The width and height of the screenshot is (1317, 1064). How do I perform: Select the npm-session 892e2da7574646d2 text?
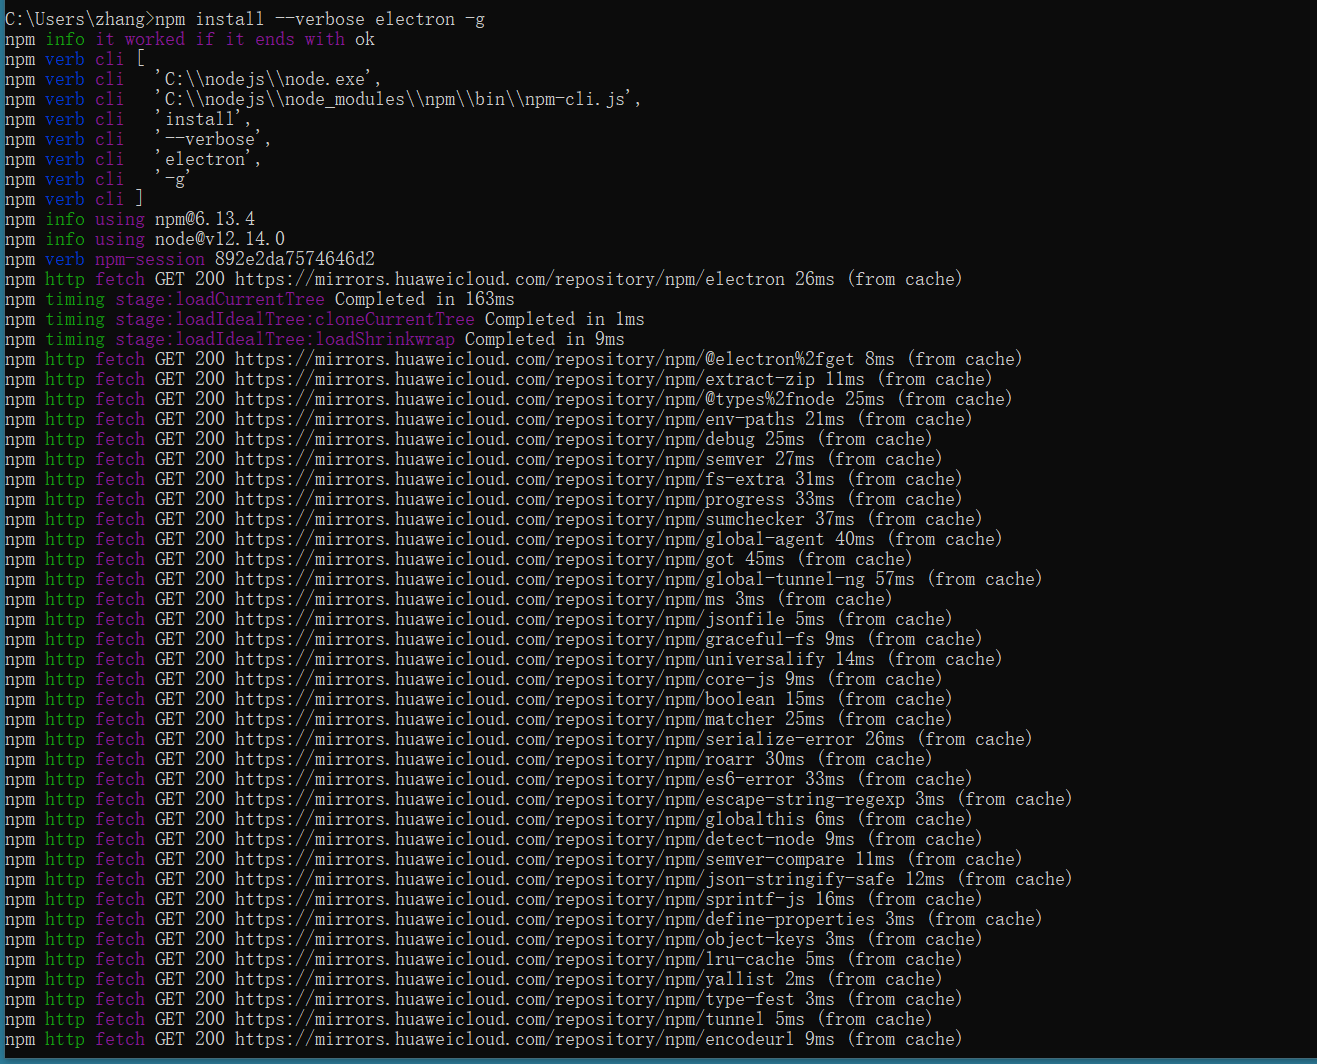tap(235, 259)
